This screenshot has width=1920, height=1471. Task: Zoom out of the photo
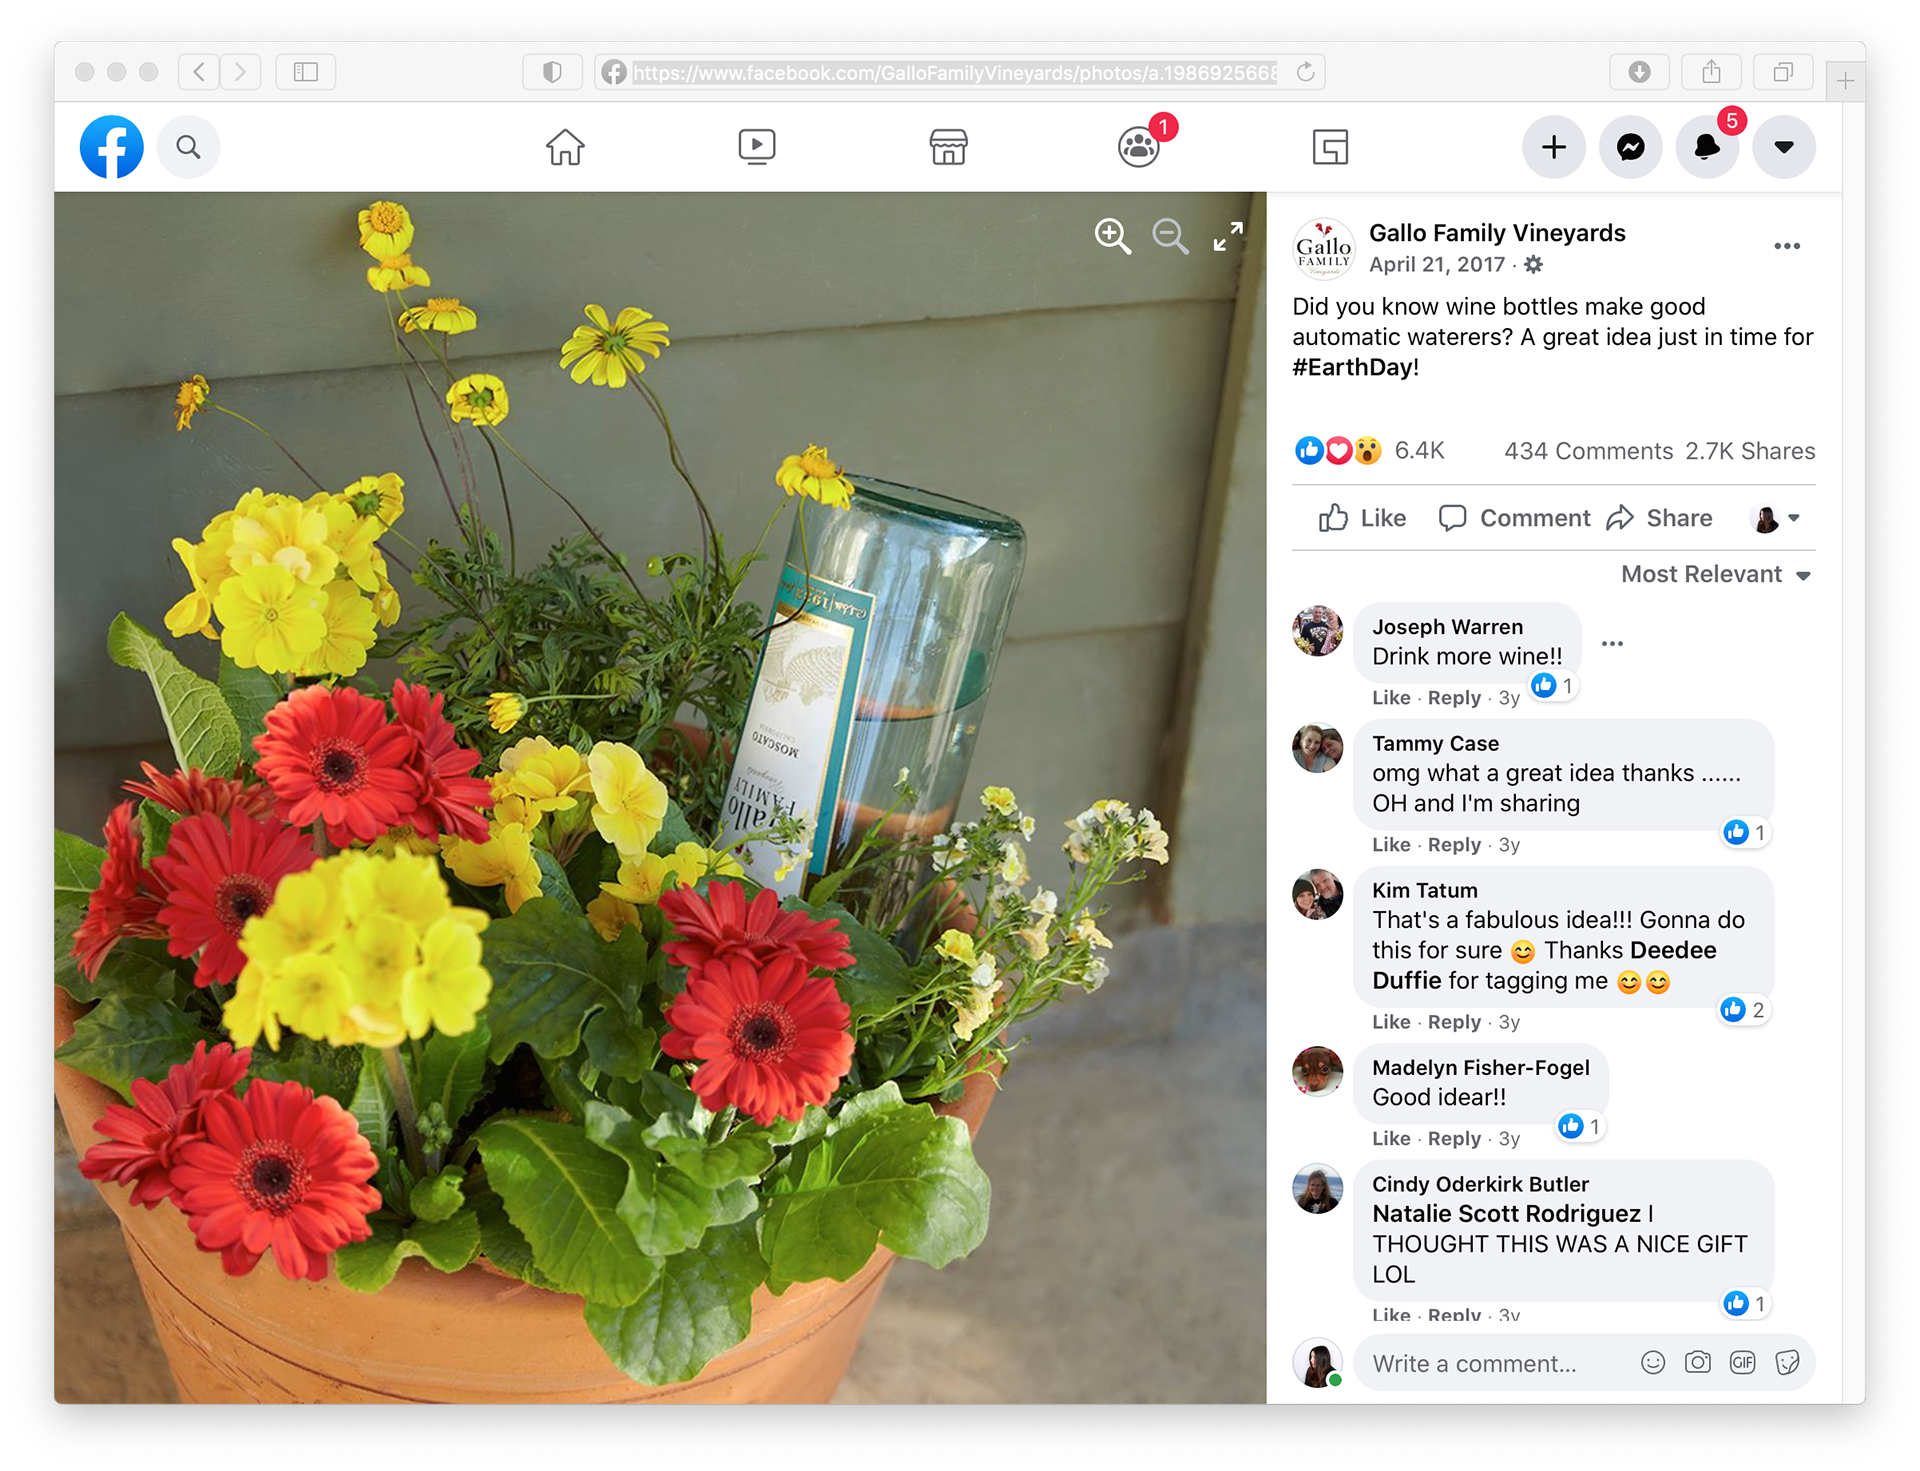coord(1170,237)
